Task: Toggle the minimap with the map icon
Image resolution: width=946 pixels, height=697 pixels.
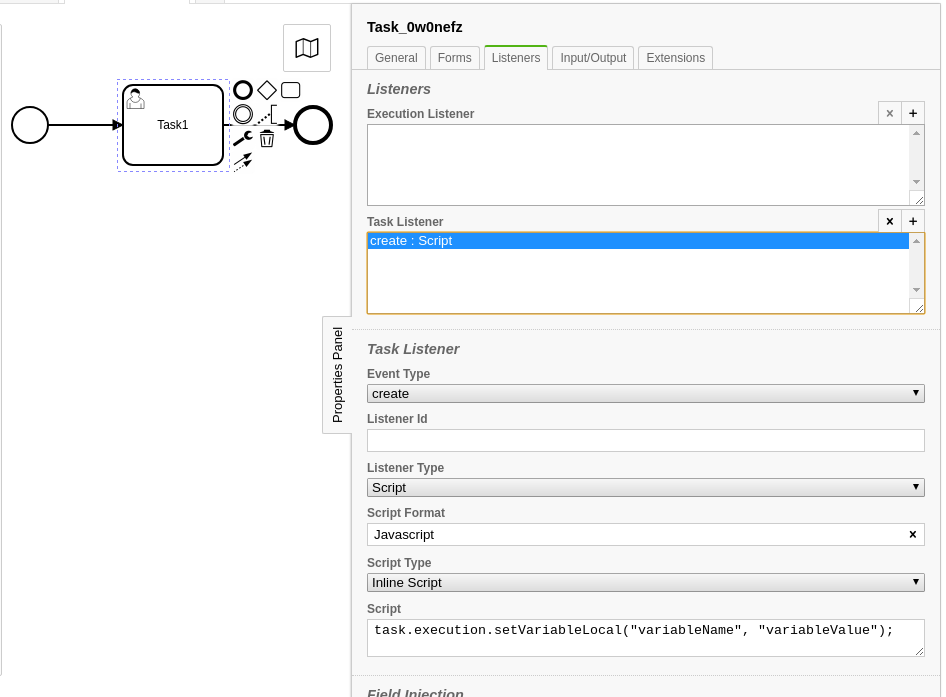Action: click(x=307, y=48)
